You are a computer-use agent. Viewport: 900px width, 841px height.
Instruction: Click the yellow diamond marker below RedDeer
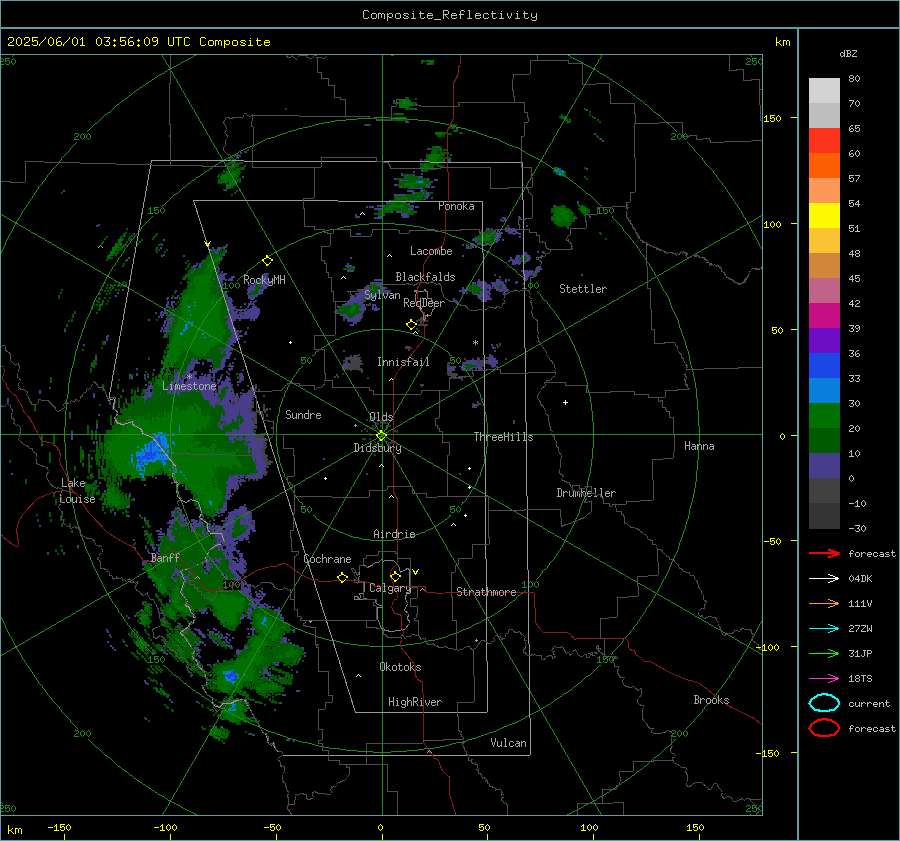(411, 325)
